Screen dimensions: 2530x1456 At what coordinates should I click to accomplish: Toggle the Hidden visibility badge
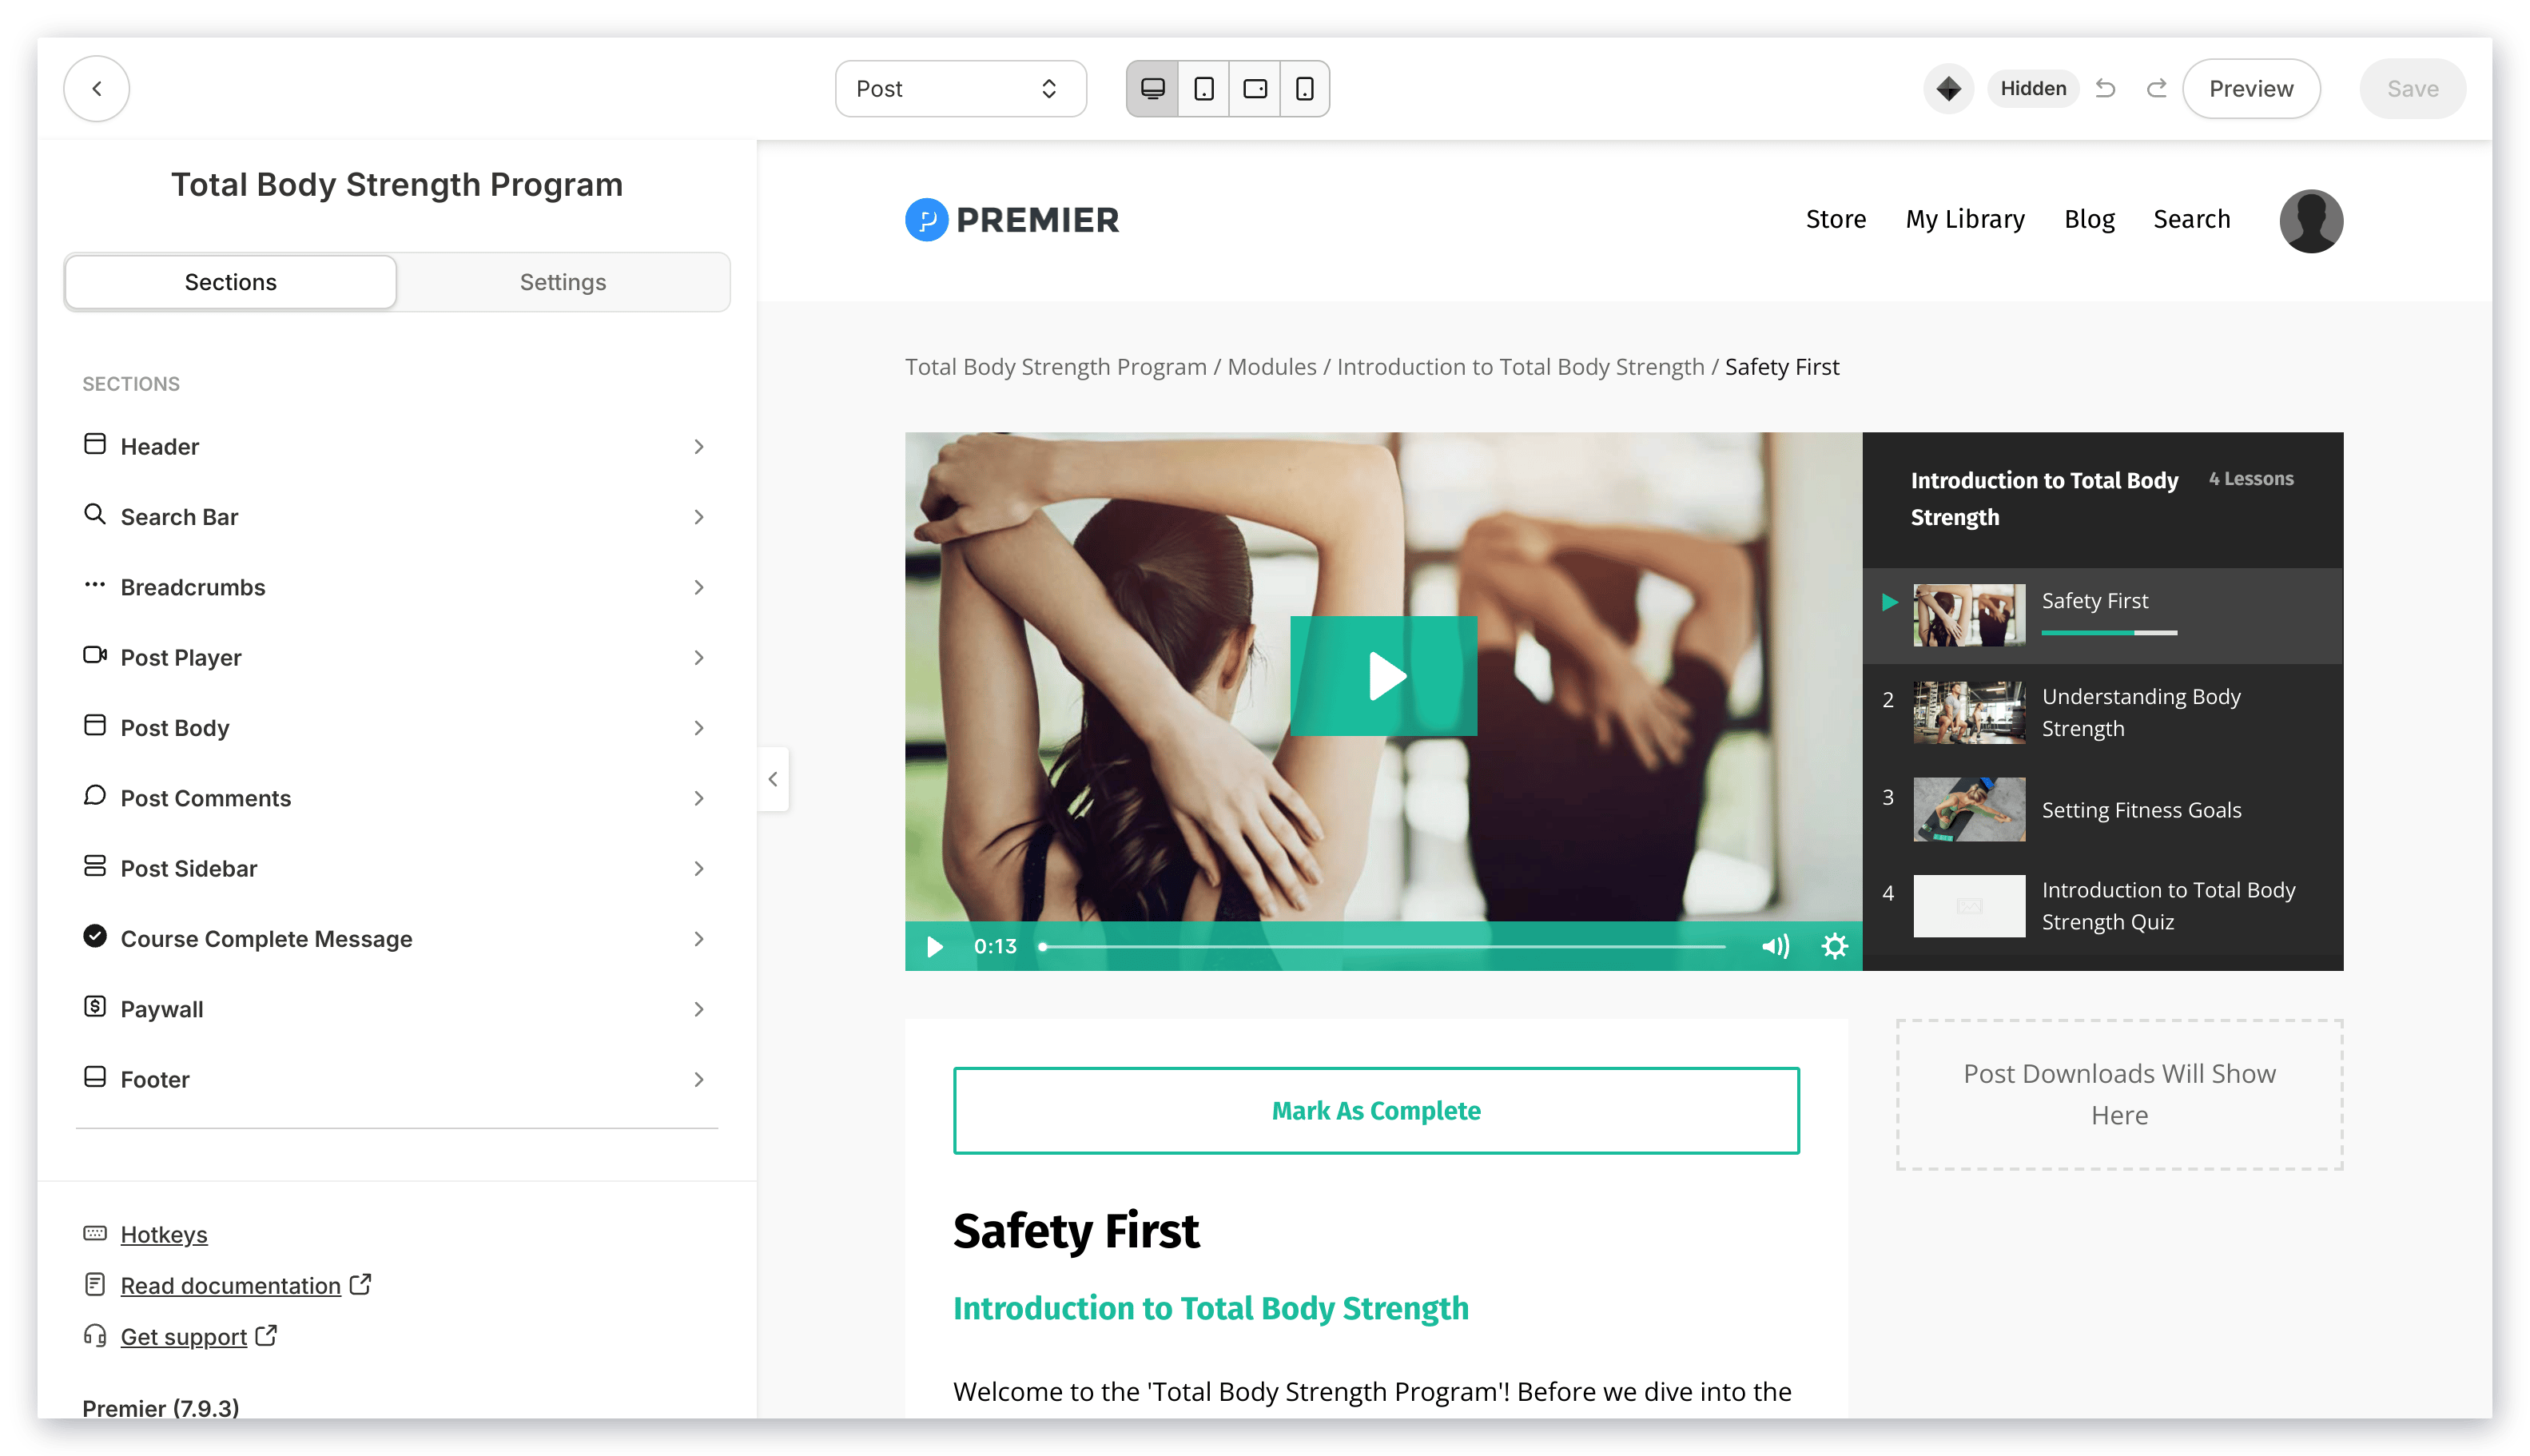(2033, 88)
